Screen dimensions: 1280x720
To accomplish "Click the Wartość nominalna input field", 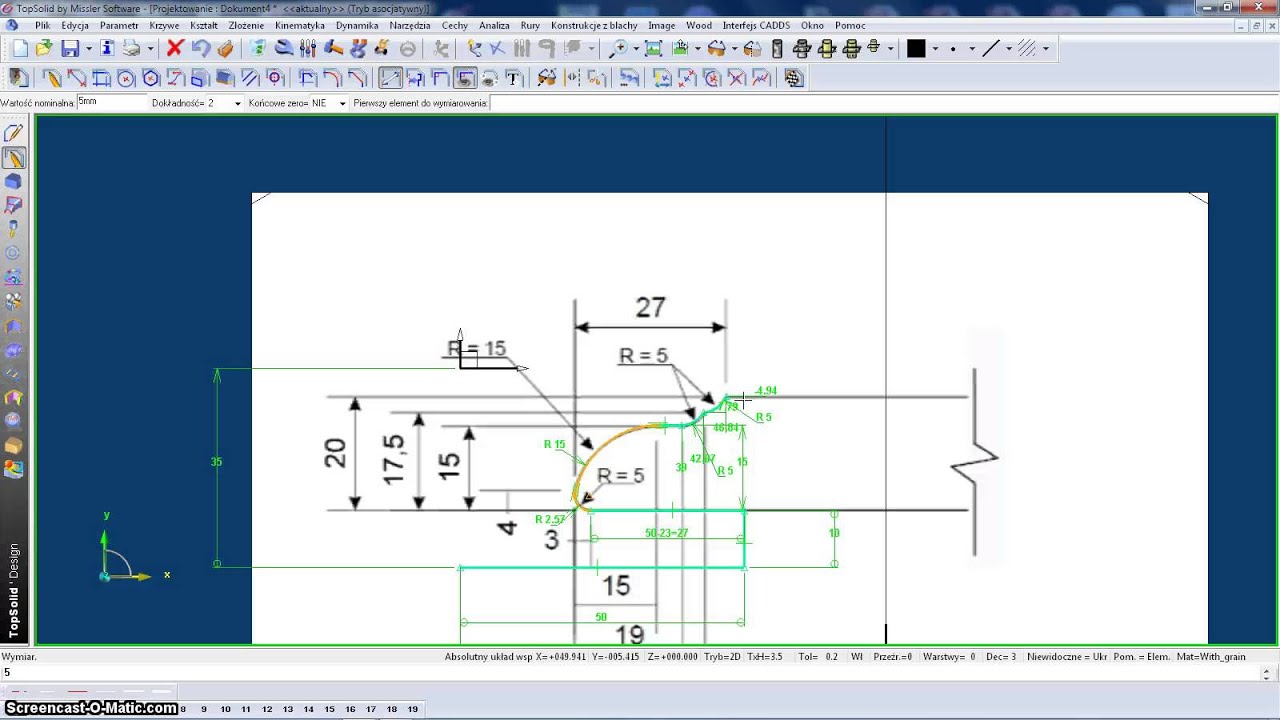I will [111, 103].
